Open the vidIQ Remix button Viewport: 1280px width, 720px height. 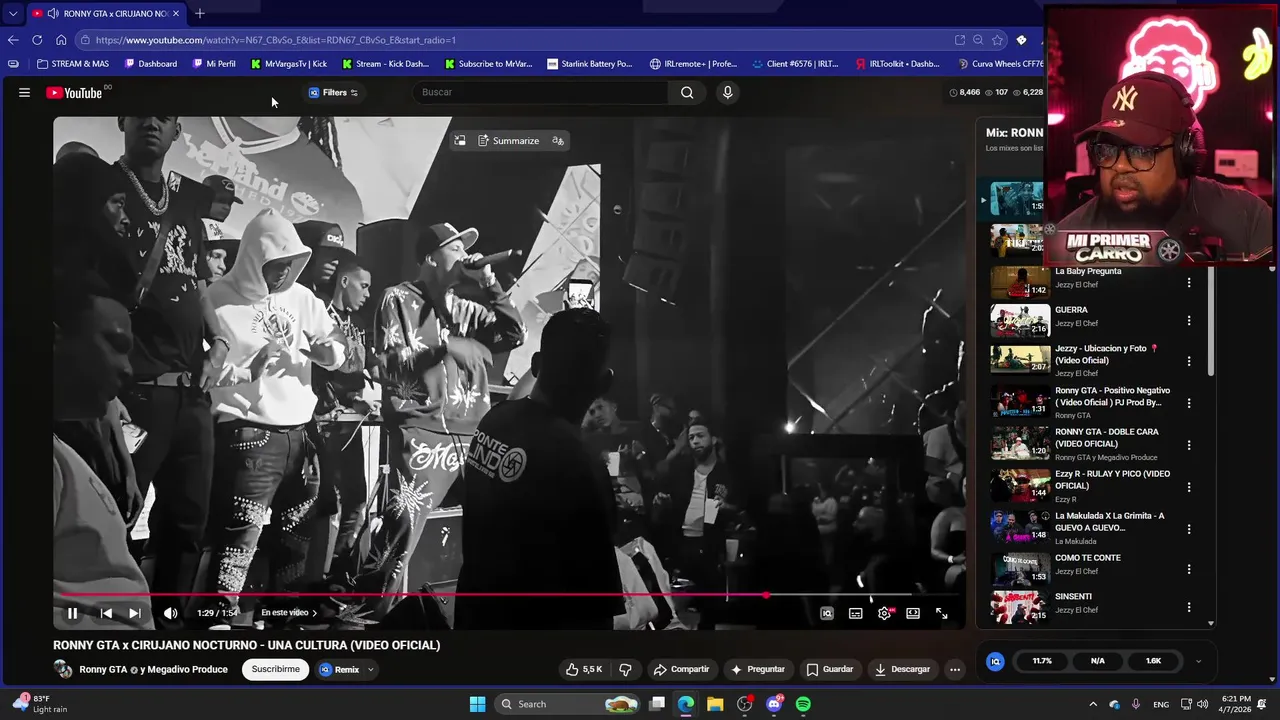coord(340,669)
